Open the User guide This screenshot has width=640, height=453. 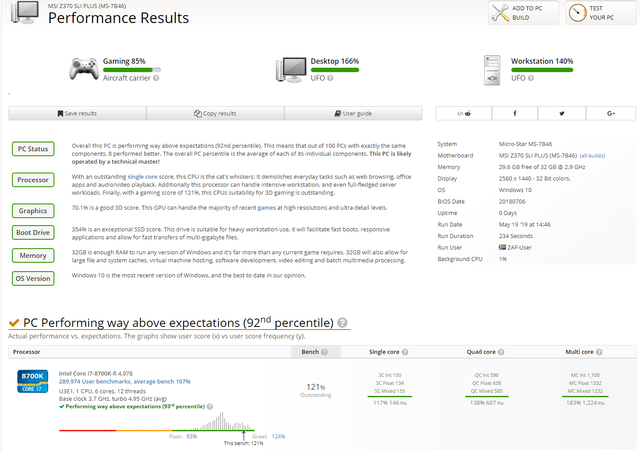(x=353, y=113)
